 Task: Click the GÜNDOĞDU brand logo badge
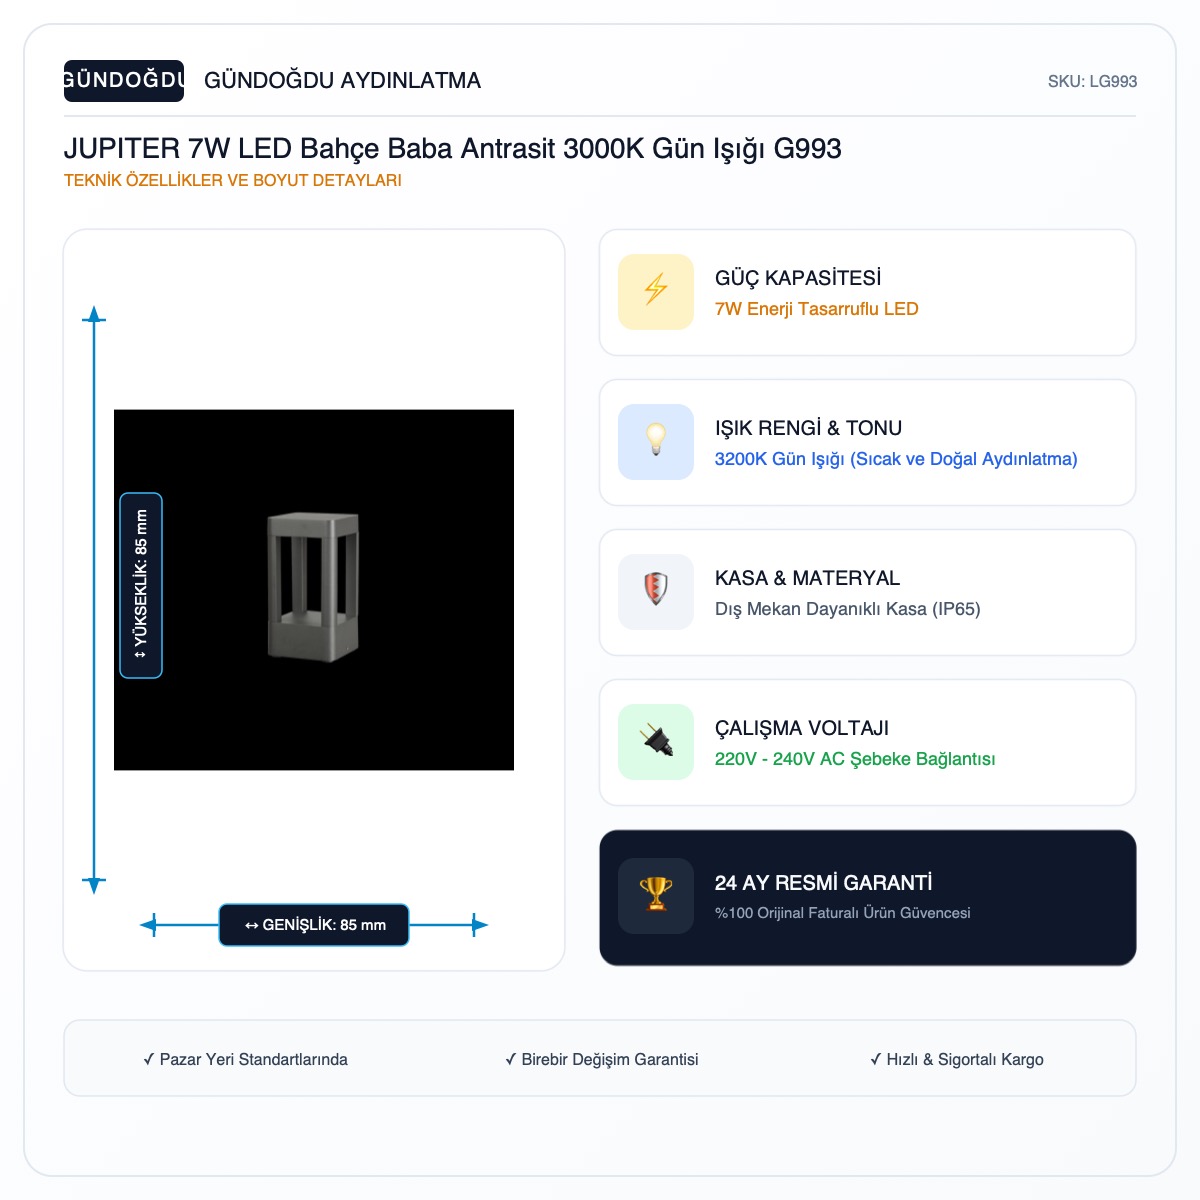click(124, 81)
